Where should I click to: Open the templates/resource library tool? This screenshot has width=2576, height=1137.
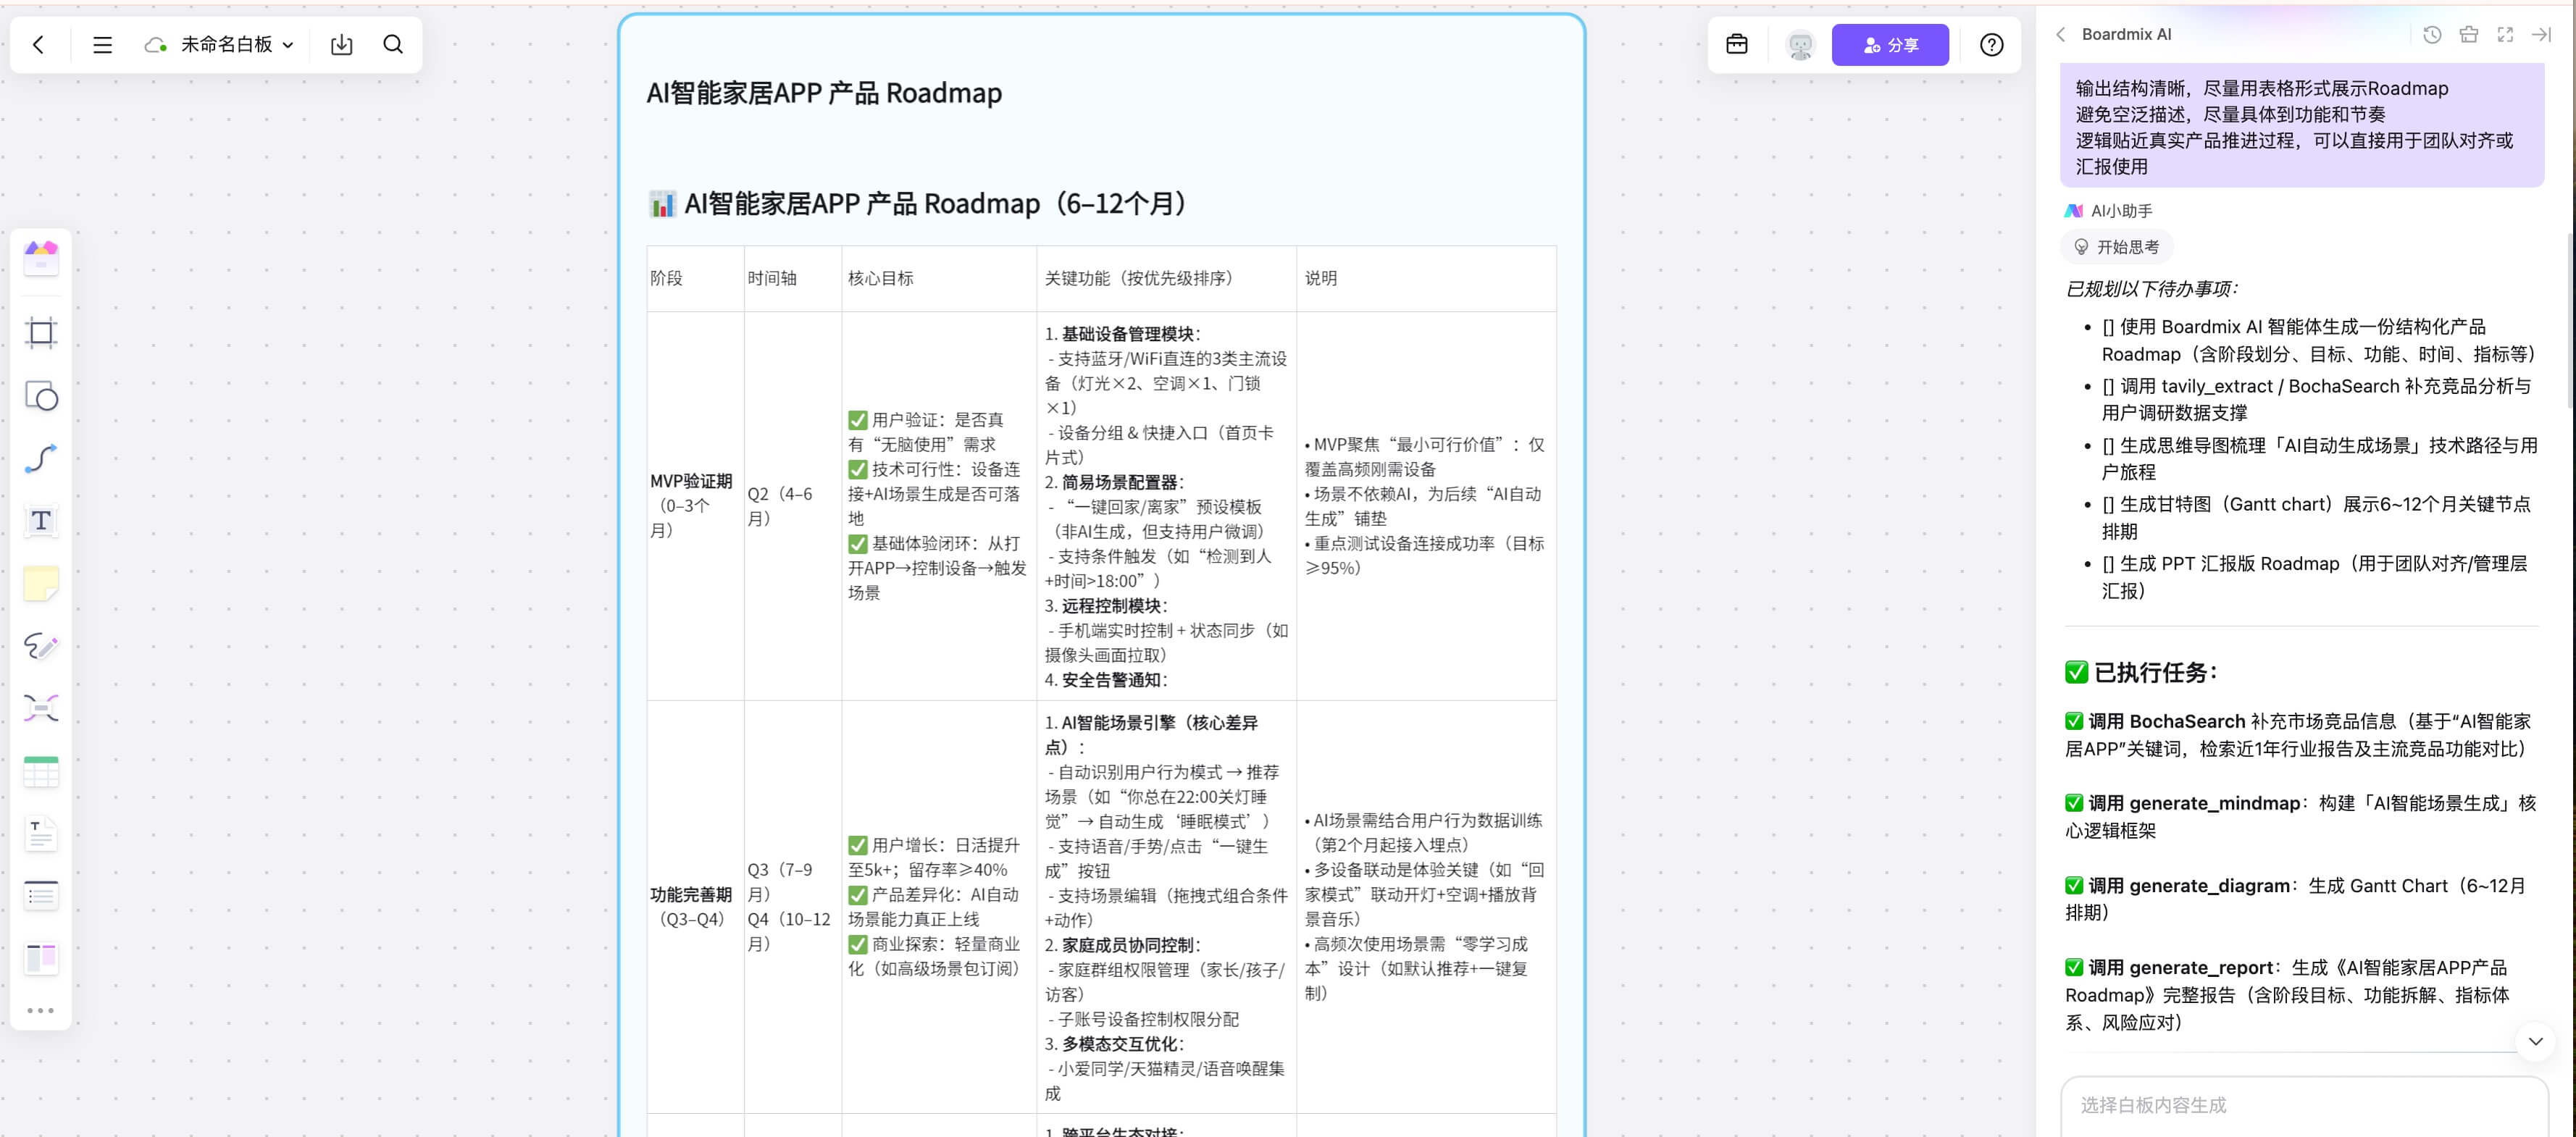pyautogui.click(x=41, y=259)
